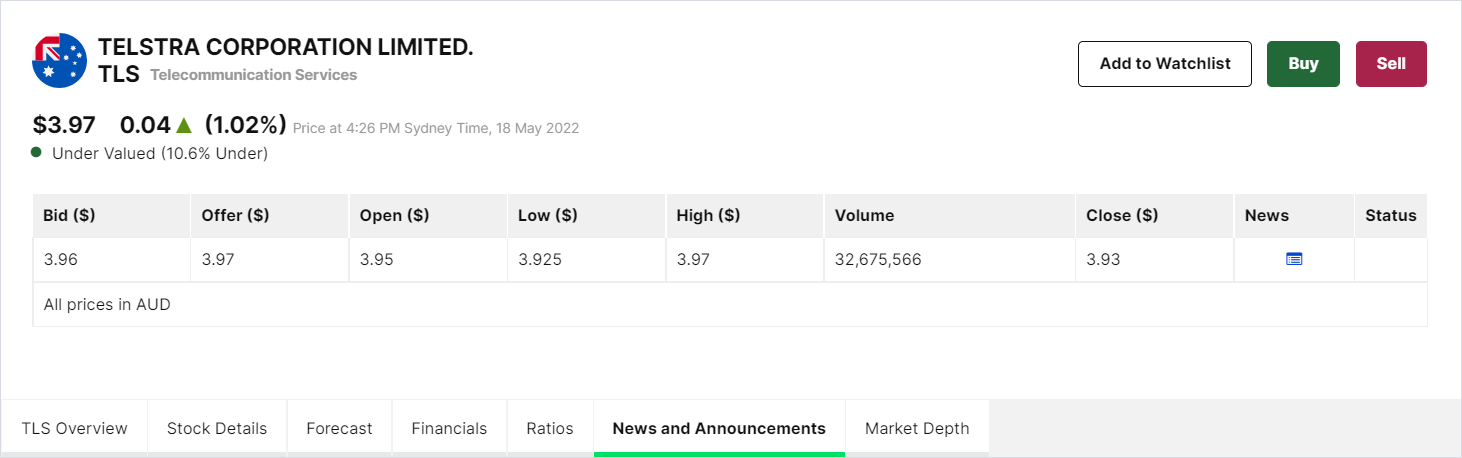Screen dimensions: 1462x458
Task: Click the (1.02%) percentage change
Action: click(x=246, y=125)
